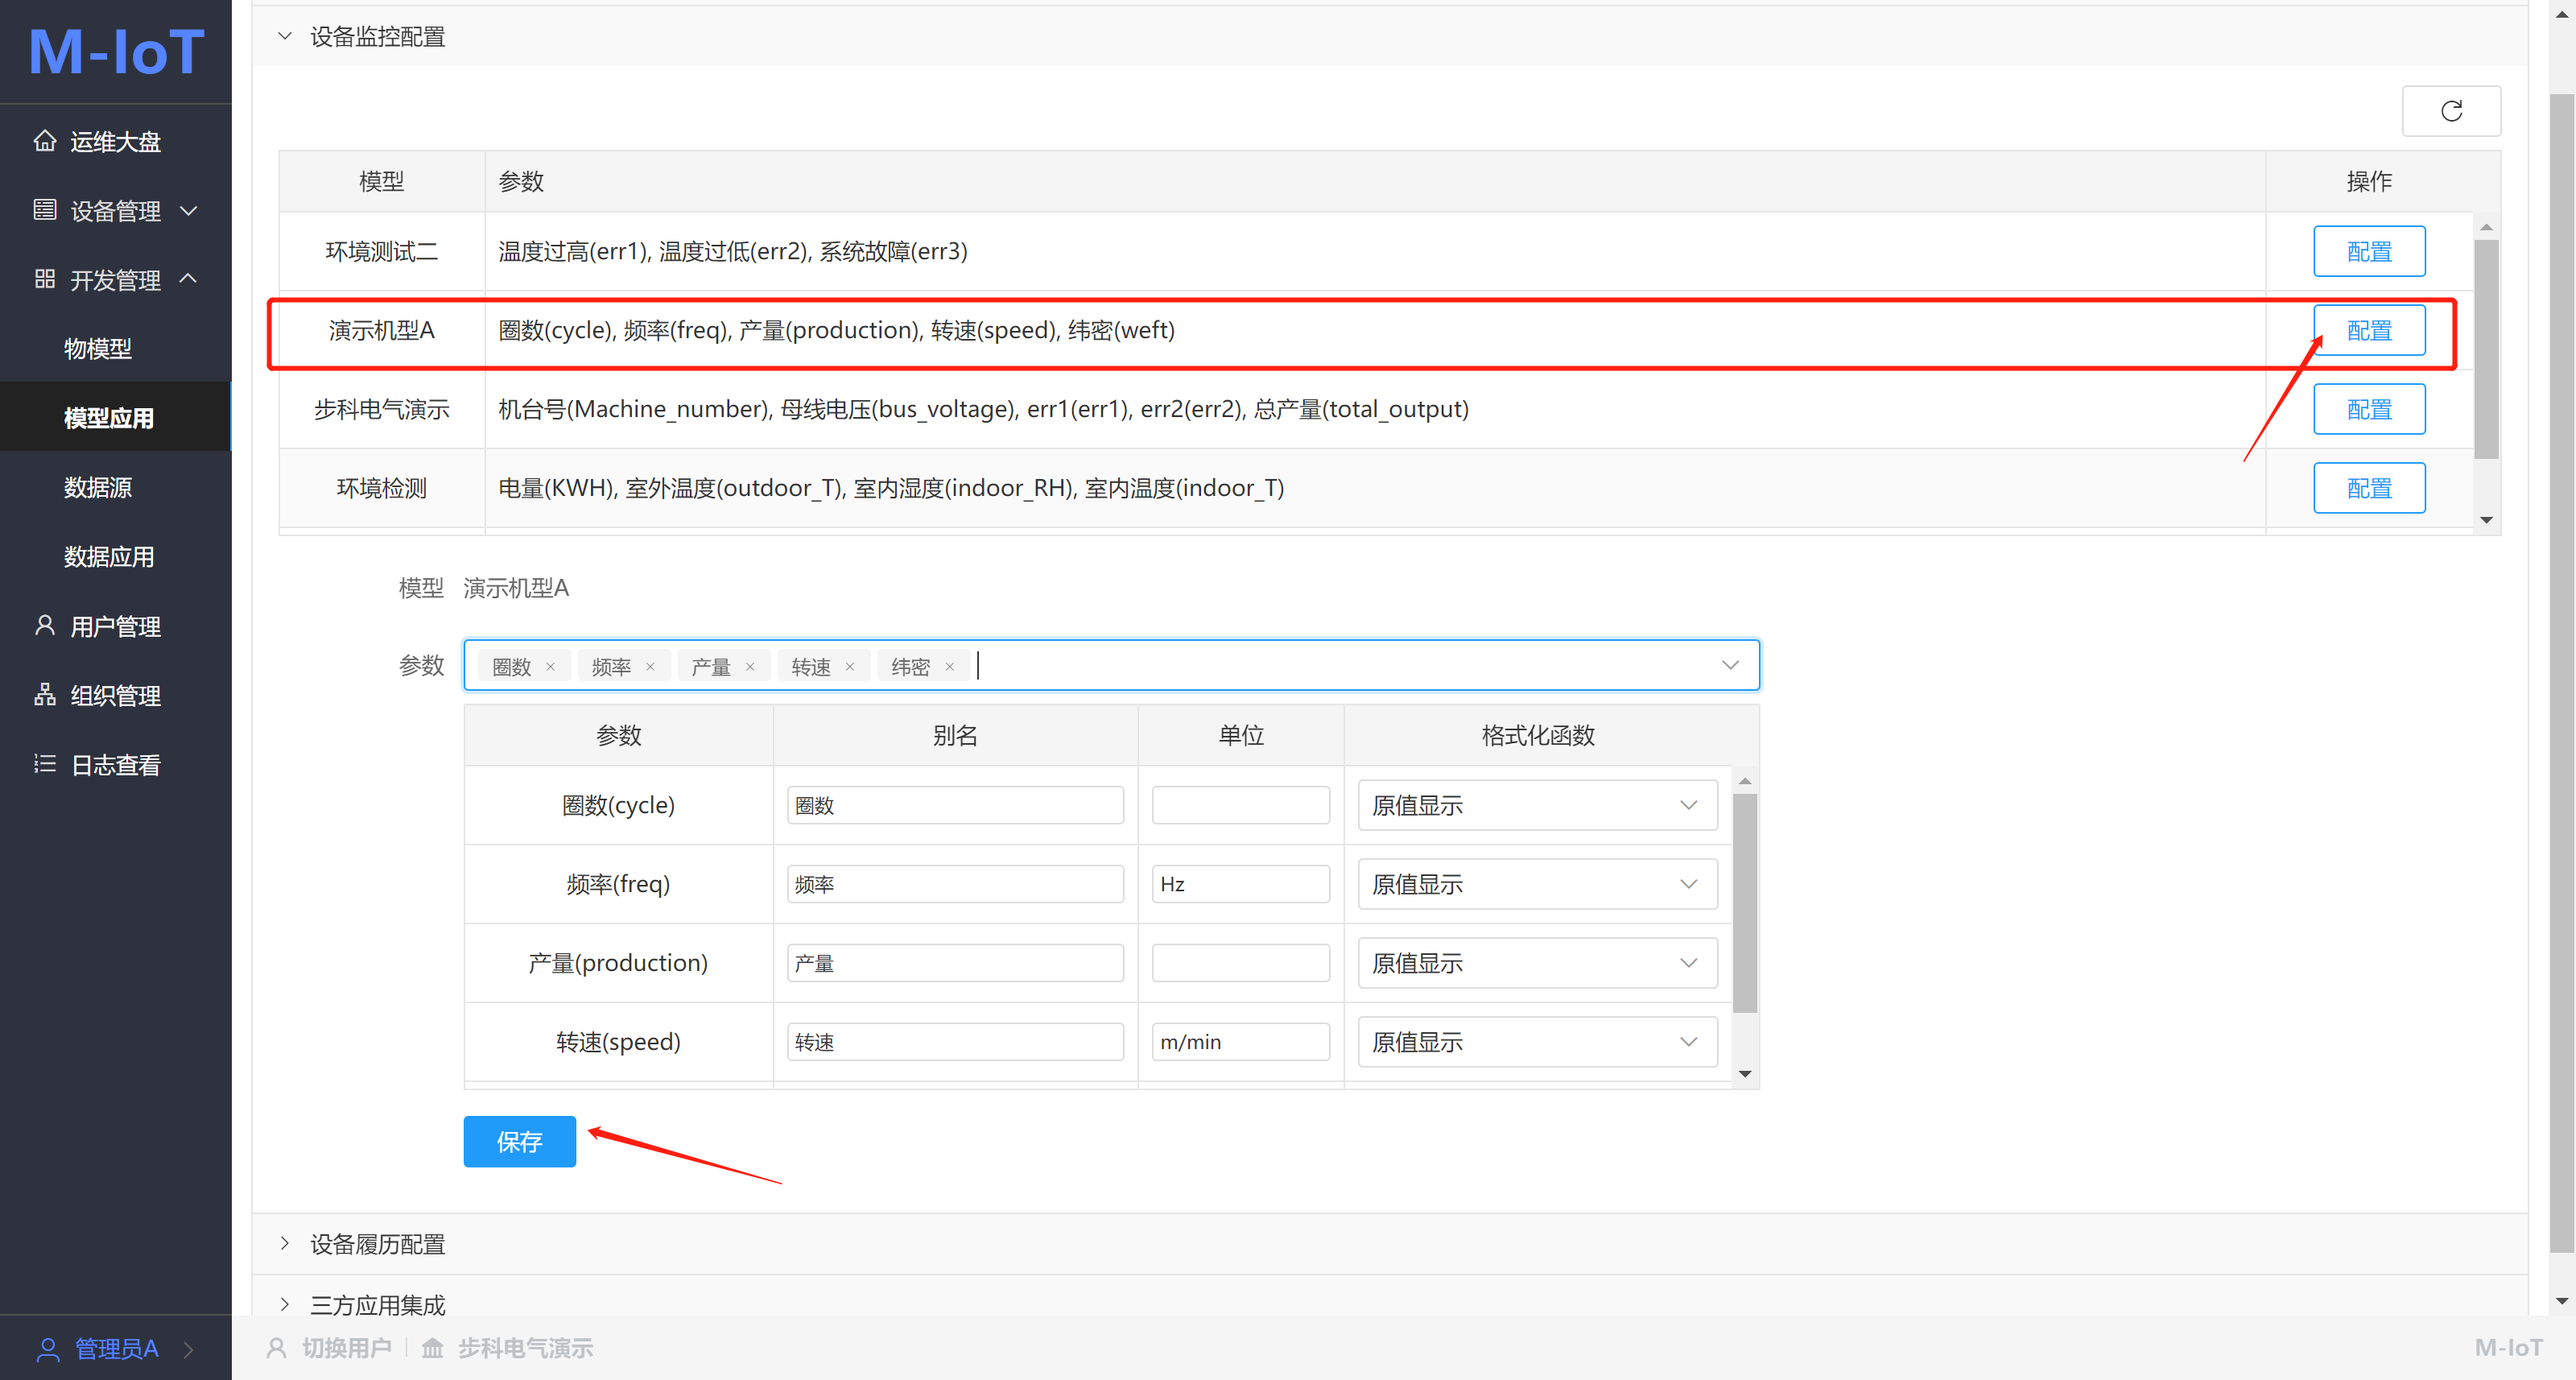Click the user icon beside 管理员A
The image size is (2576, 1380).
pos(48,1349)
